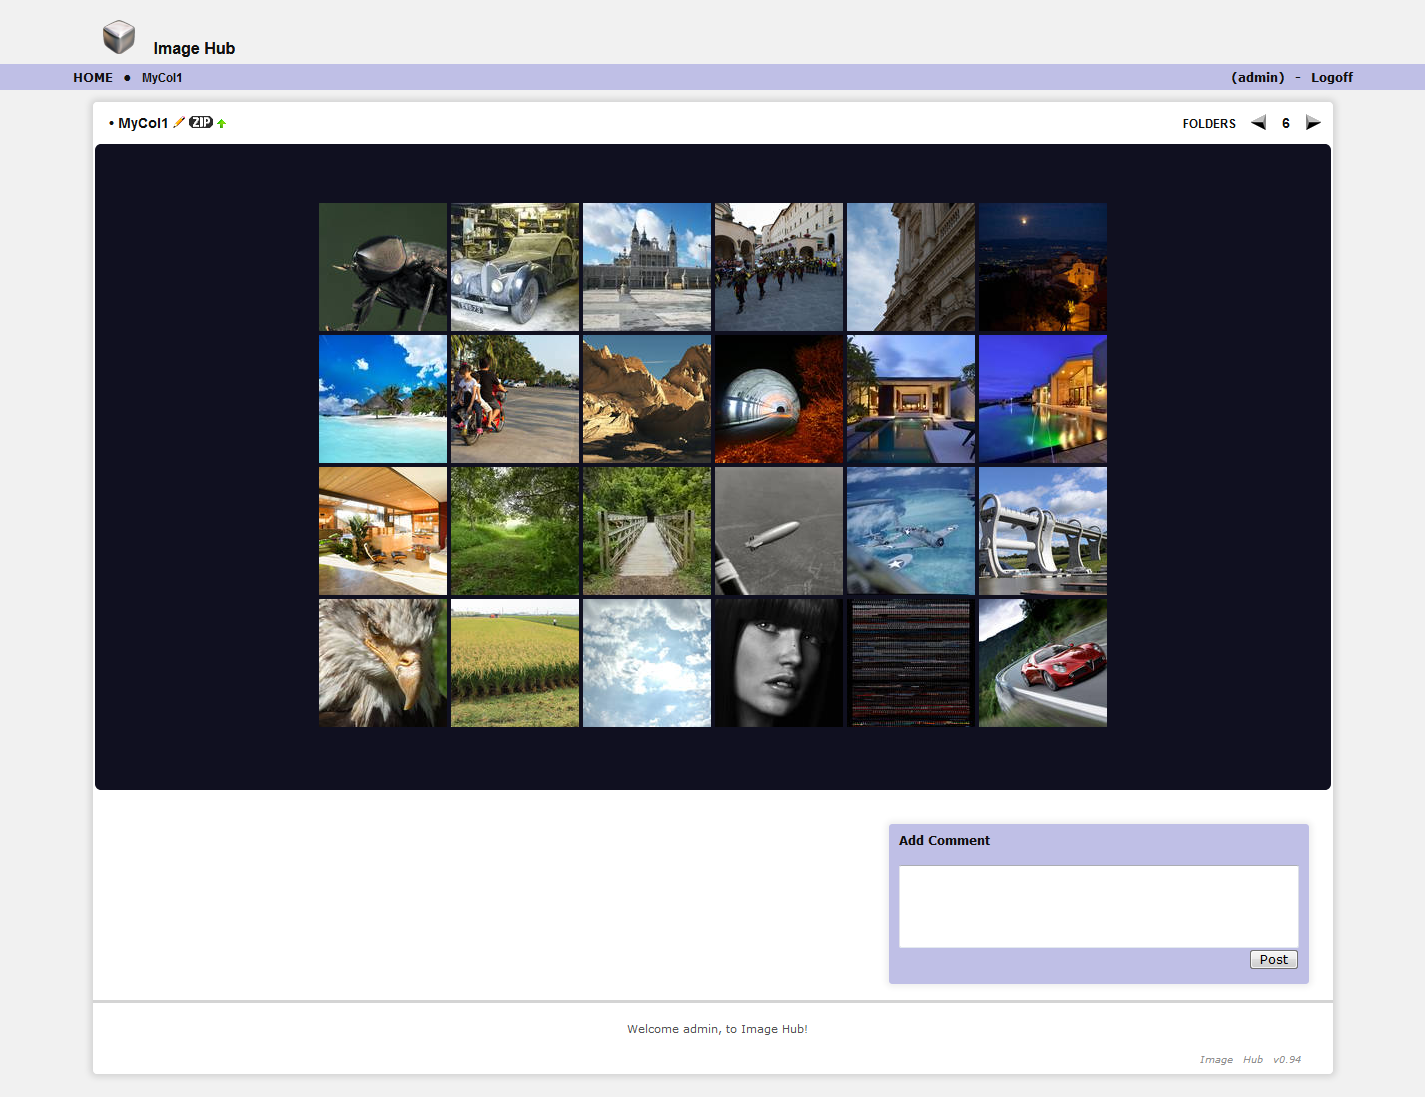This screenshot has width=1425, height=1097.
Task: Select MyCol1 in the breadcrumb bar
Action: [162, 77]
